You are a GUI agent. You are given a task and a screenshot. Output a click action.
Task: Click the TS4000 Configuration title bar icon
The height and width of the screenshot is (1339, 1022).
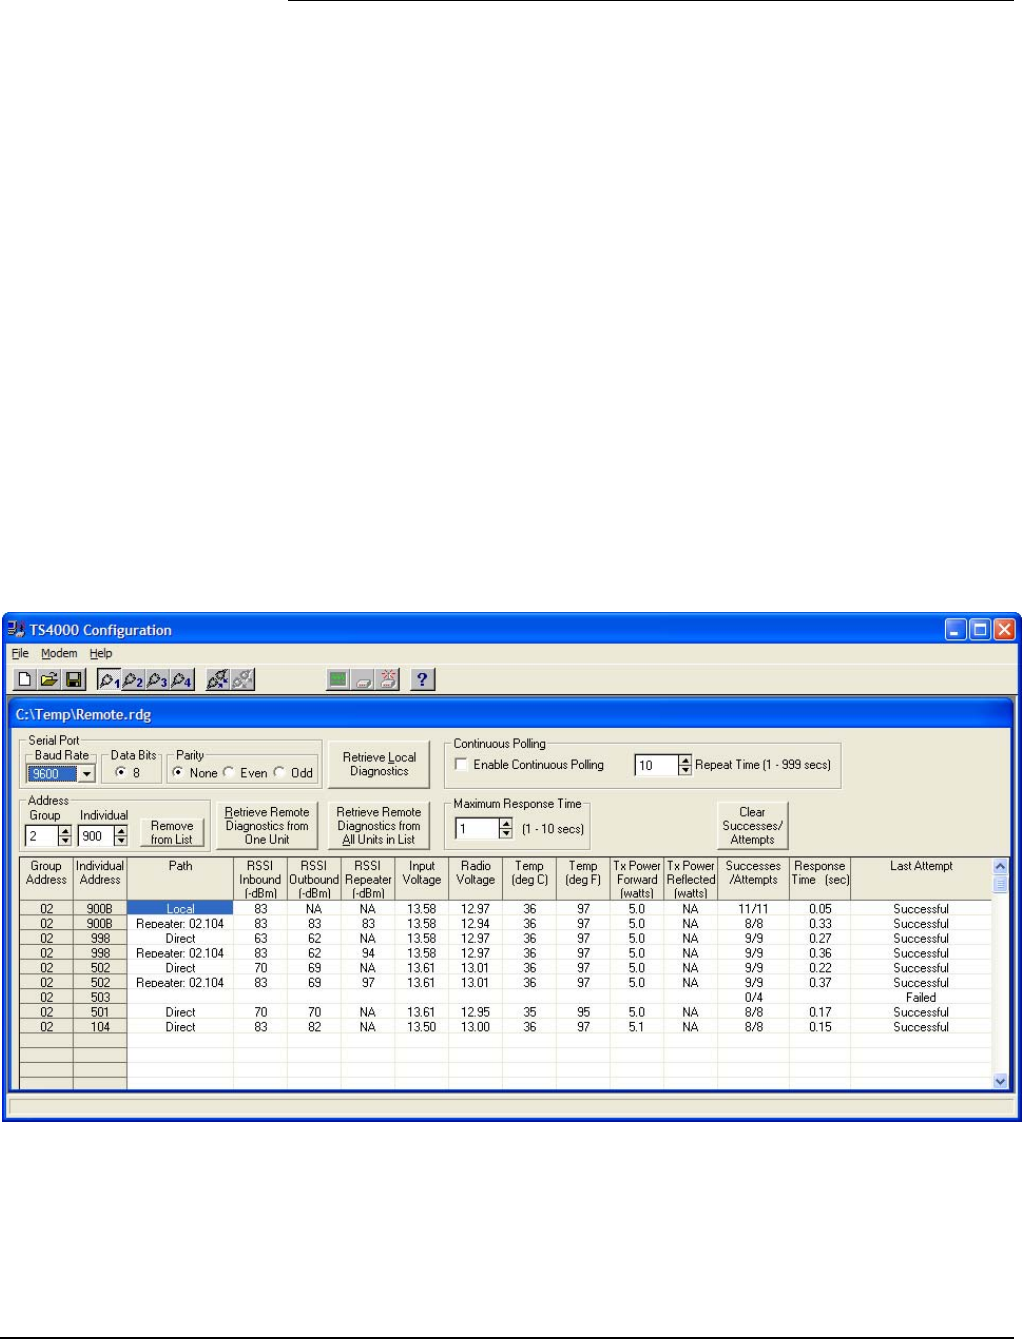pos(16,630)
